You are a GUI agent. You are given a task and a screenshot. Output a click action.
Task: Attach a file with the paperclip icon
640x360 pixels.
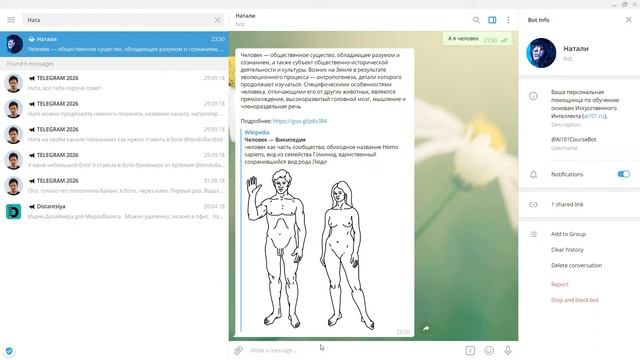[x=238, y=350]
